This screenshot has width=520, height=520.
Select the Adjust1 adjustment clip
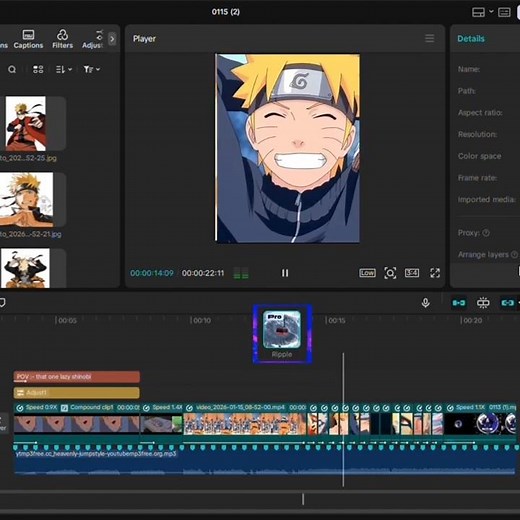point(77,393)
